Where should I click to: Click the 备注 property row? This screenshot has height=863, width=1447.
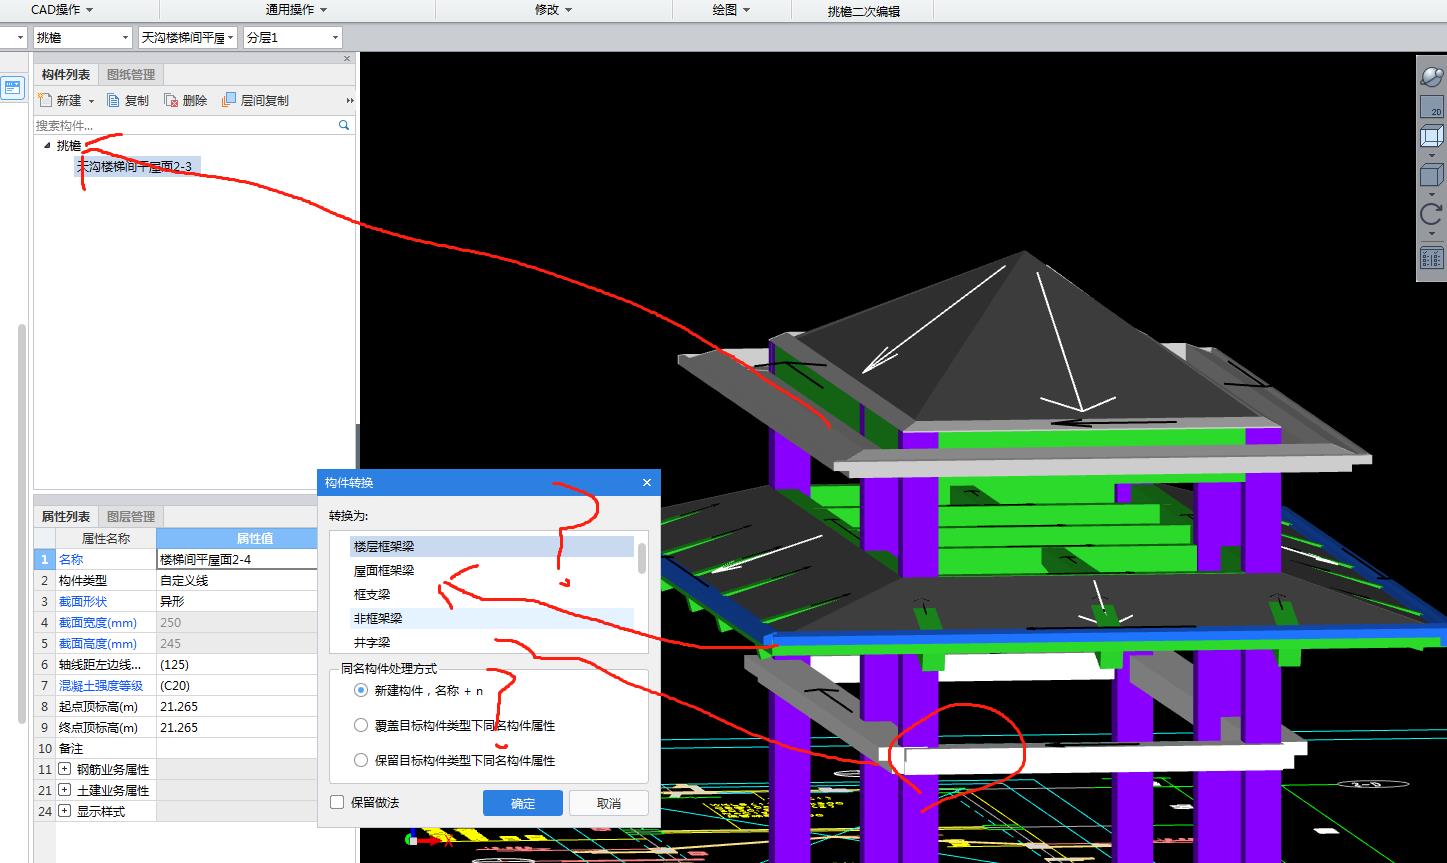(177, 748)
